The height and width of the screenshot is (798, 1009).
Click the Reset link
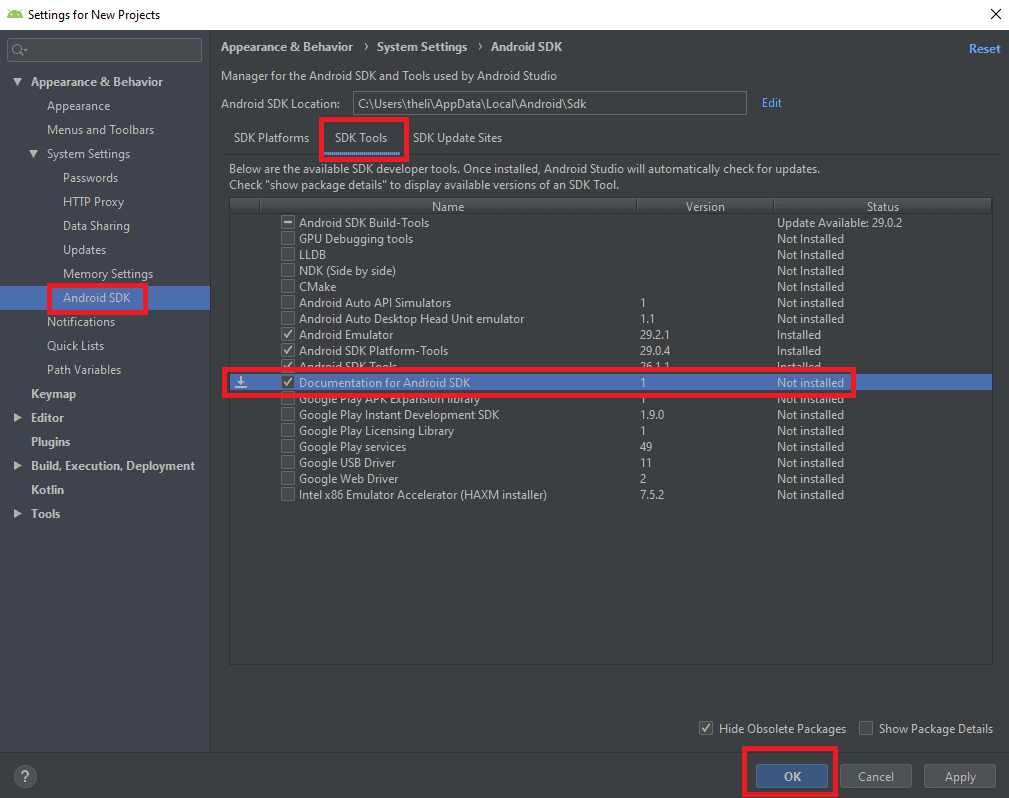tap(984, 49)
